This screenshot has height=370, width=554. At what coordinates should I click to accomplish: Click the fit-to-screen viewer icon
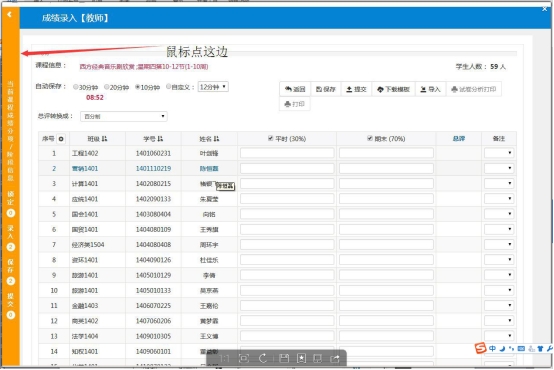(244, 359)
